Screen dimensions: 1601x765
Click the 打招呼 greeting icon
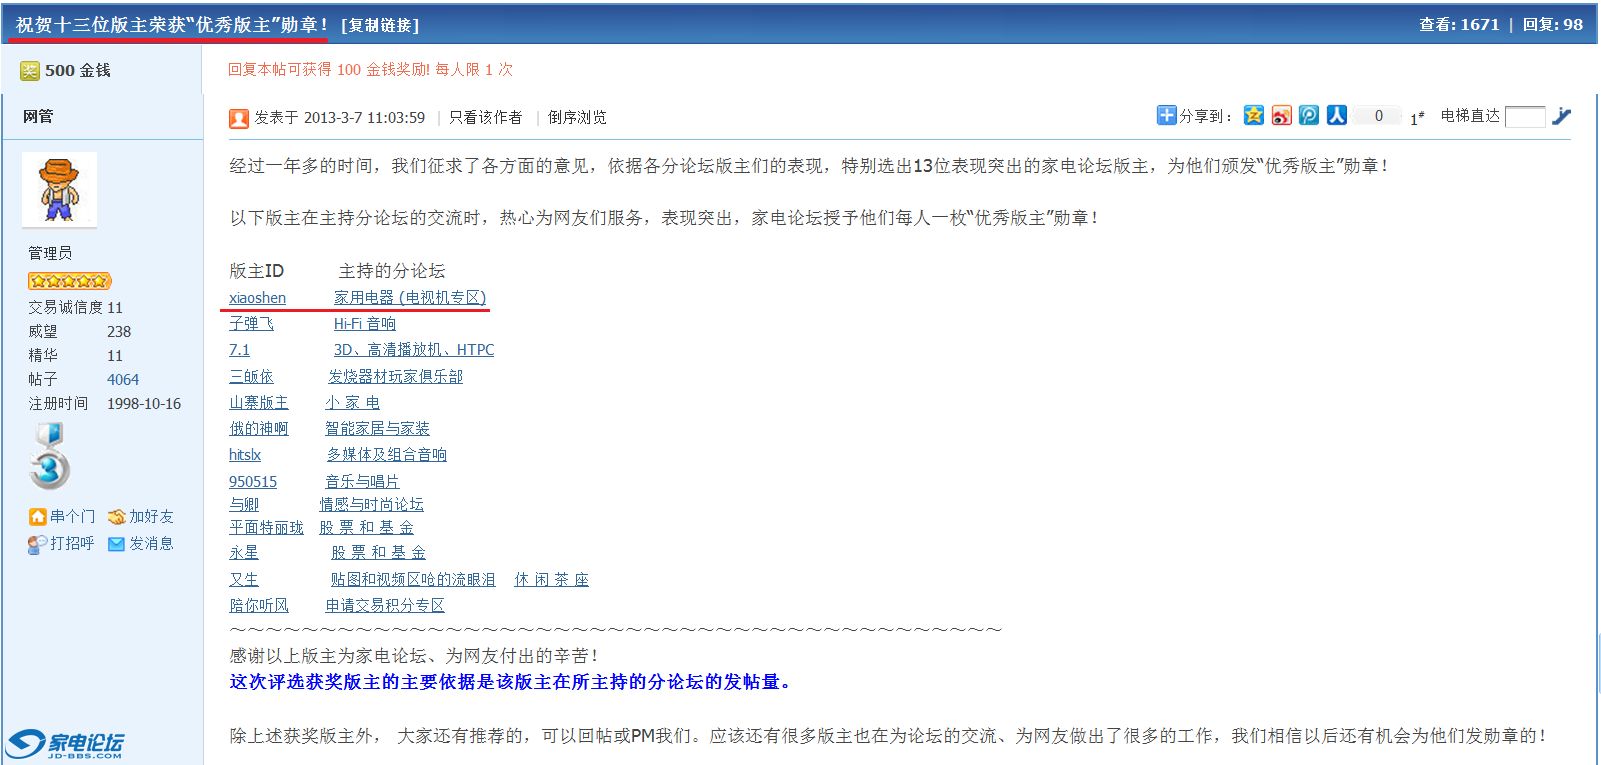pyautogui.click(x=37, y=544)
